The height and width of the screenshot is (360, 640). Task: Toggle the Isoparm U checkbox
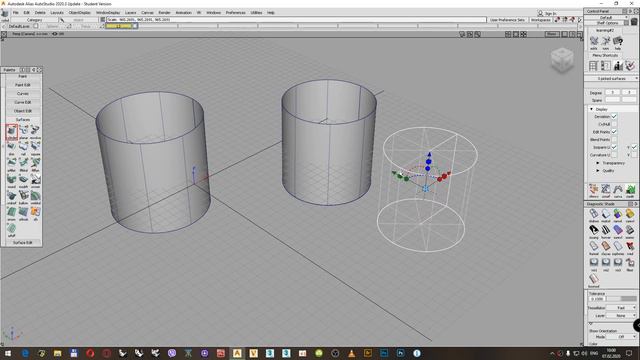click(x=614, y=147)
